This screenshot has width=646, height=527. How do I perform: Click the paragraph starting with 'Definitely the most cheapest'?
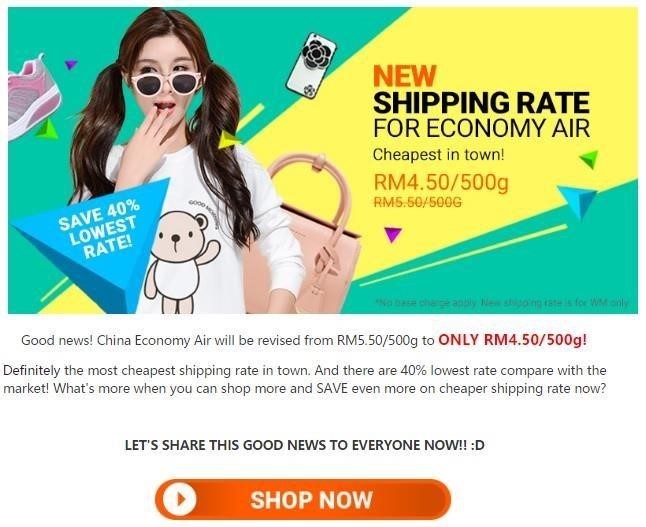click(x=305, y=379)
